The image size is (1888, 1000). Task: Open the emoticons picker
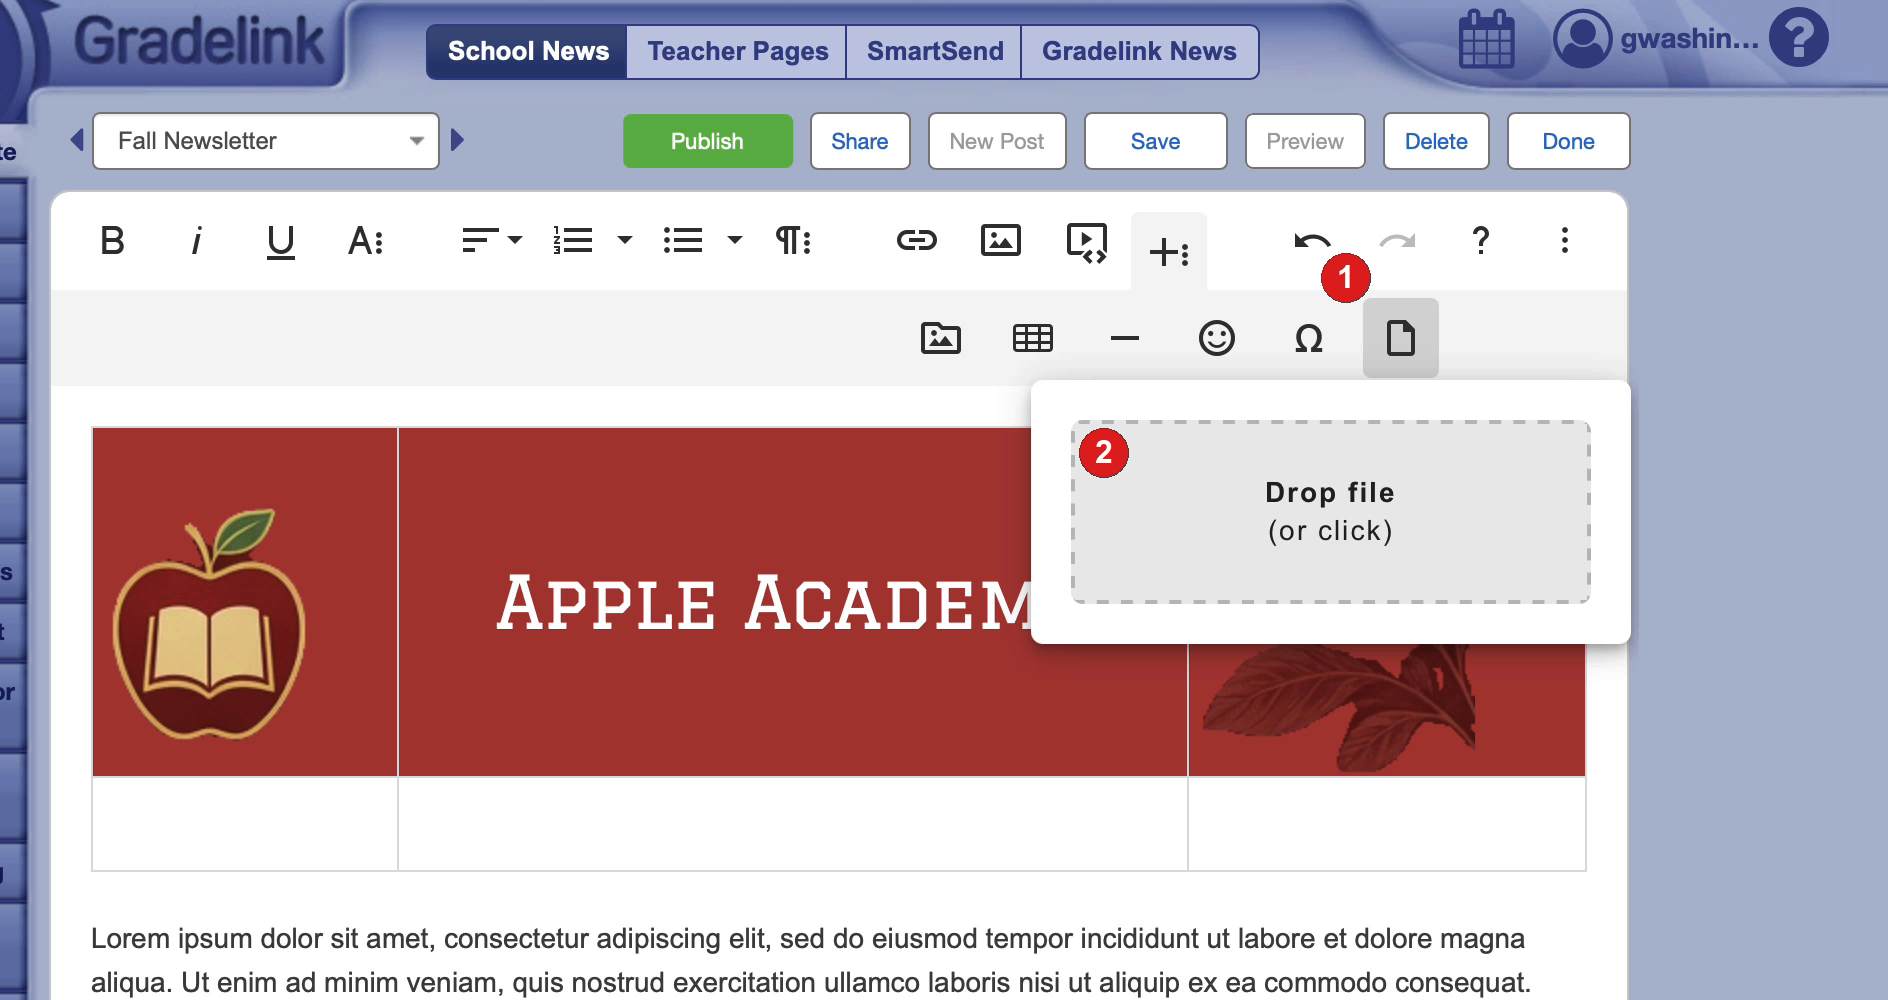click(1217, 338)
